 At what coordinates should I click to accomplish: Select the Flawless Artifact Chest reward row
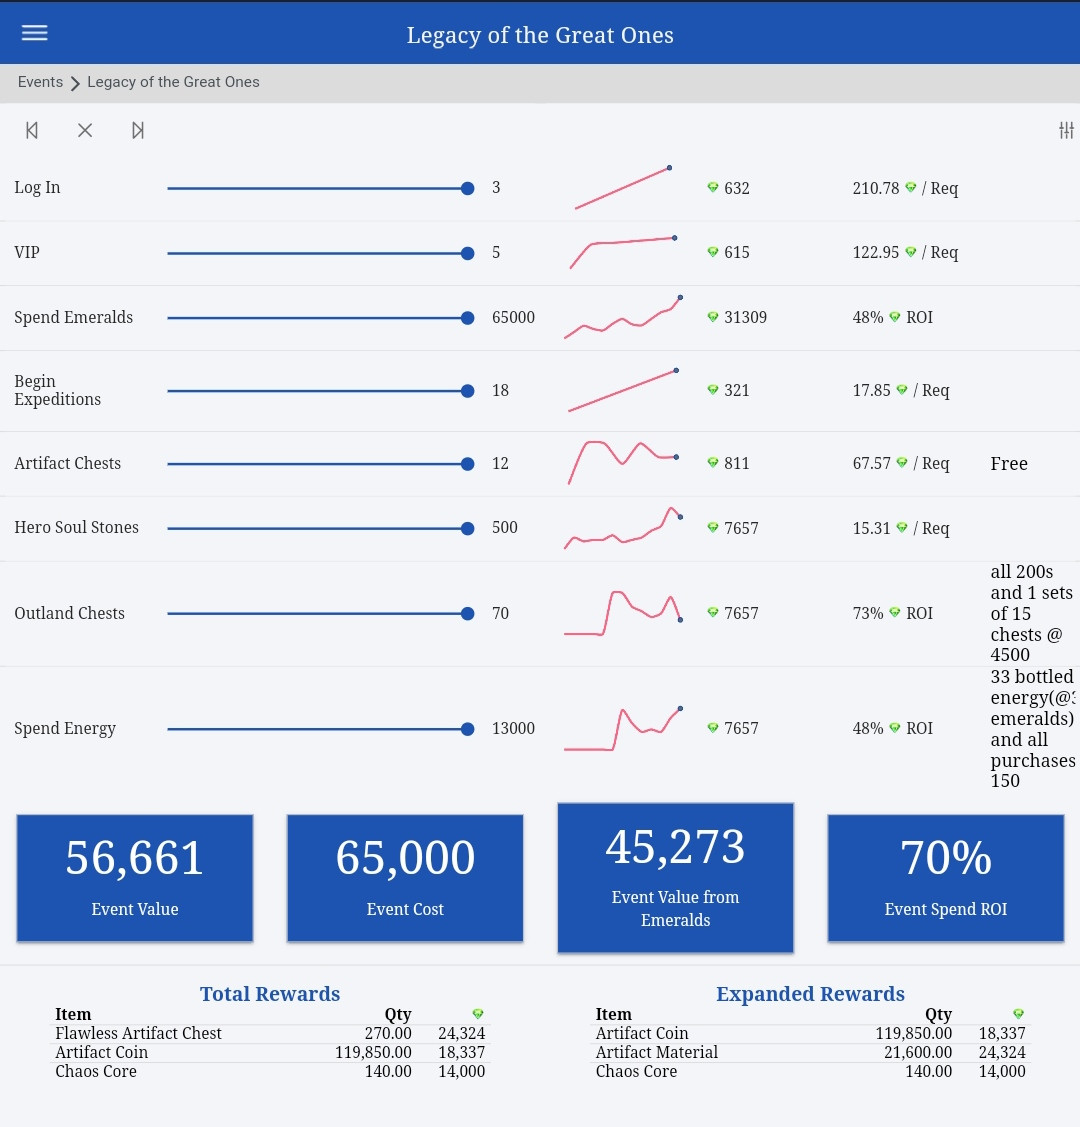[x=270, y=1034]
